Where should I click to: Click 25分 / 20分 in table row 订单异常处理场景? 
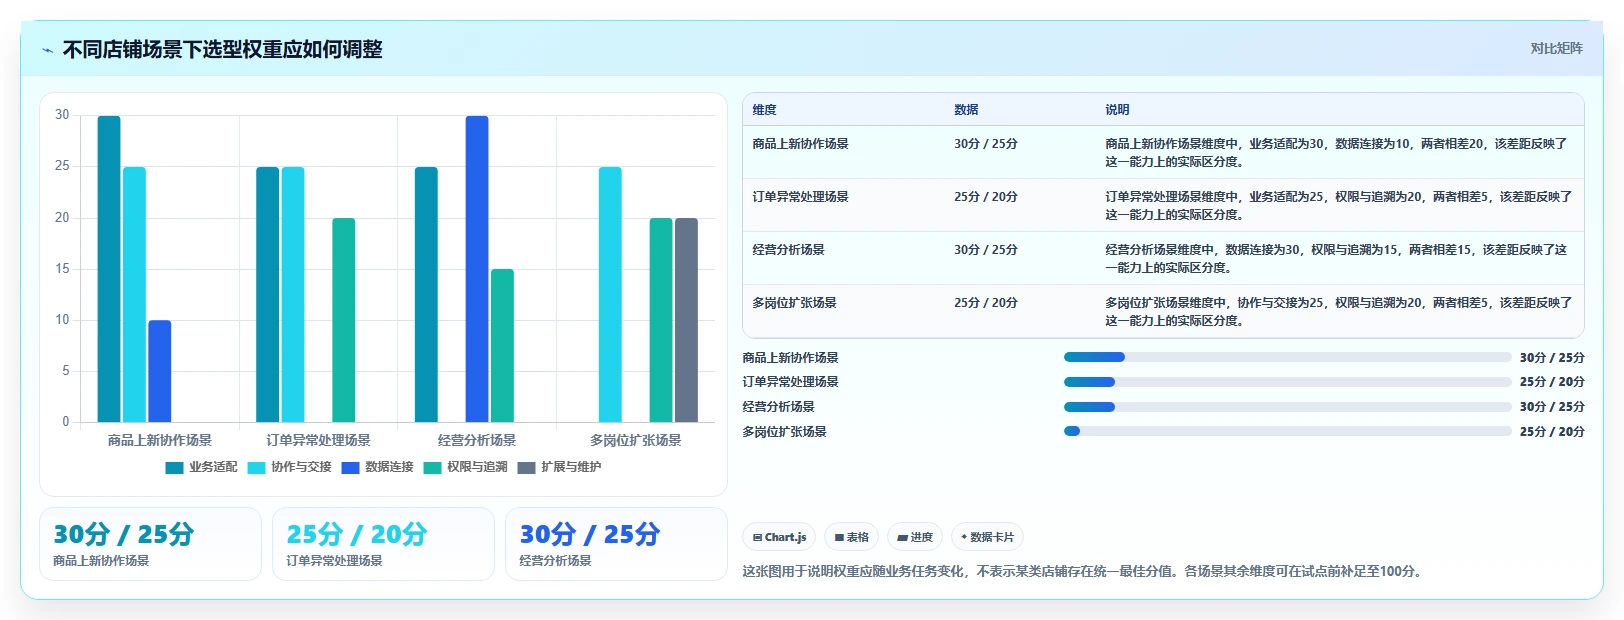click(985, 197)
